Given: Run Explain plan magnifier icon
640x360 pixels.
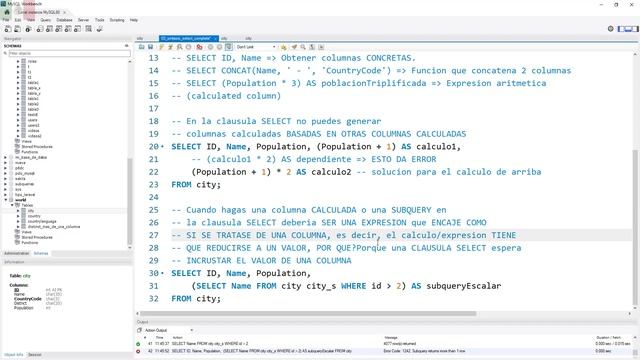Looking at the screenshot, I should [x=179, y=47].
